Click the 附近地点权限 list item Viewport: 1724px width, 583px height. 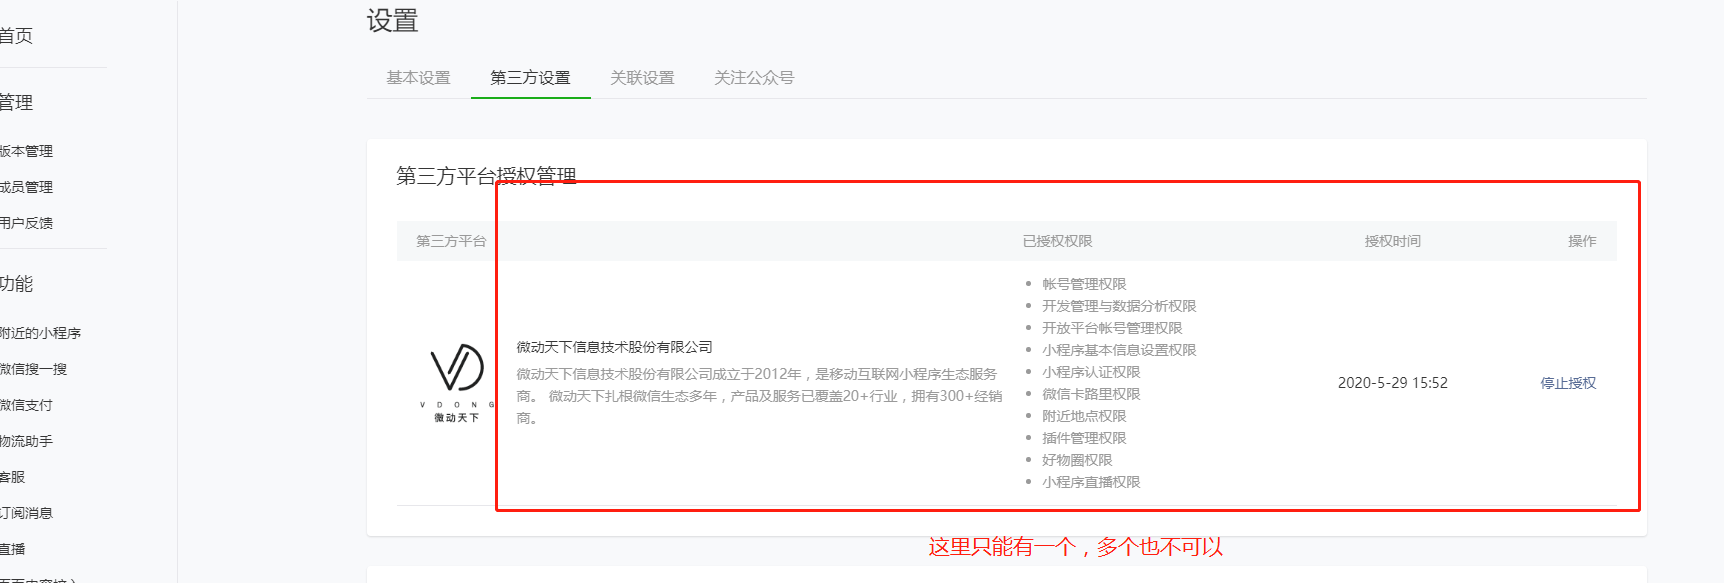click(x=1084, y=416)
